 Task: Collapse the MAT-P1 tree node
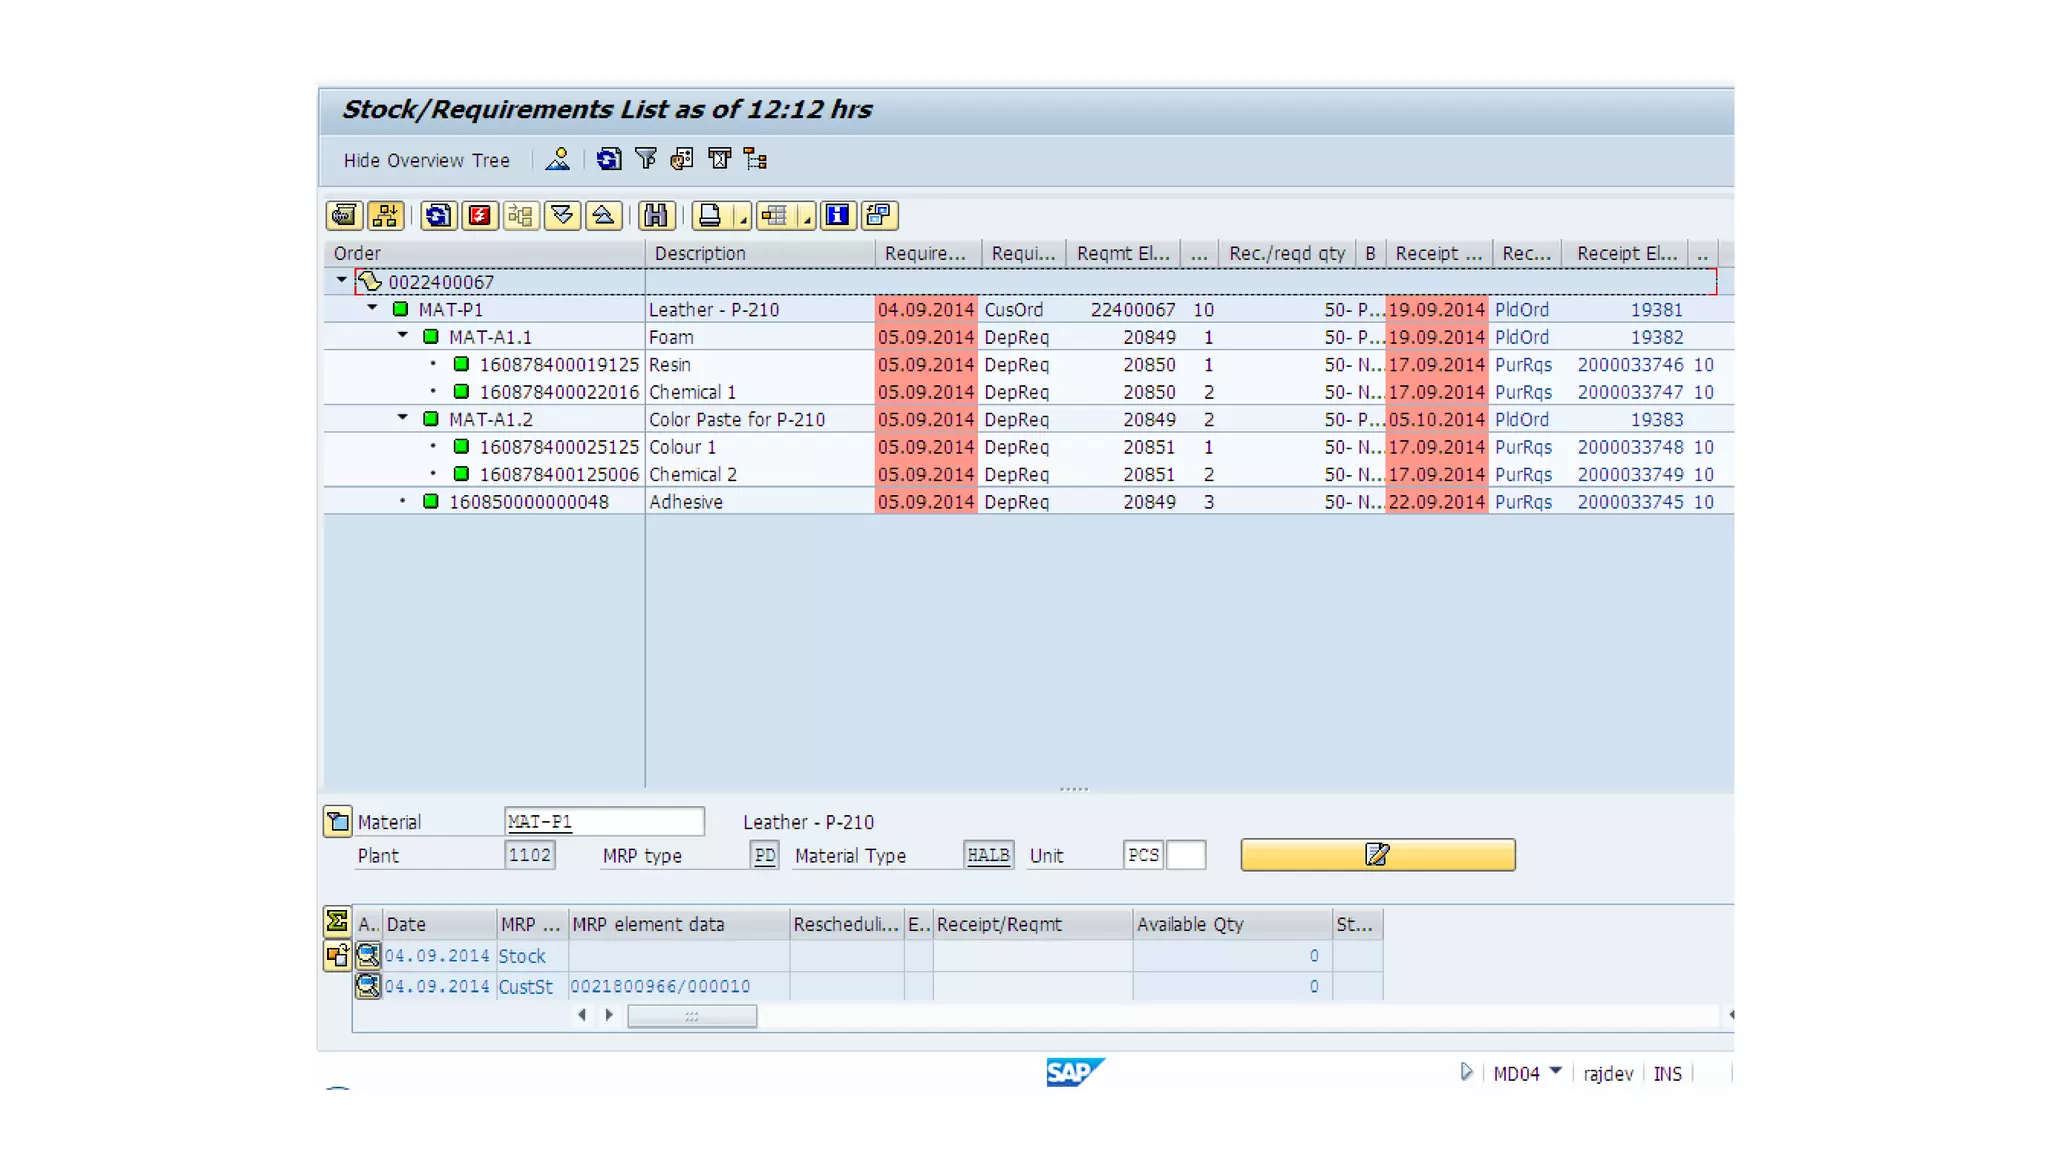pos(372,308)
